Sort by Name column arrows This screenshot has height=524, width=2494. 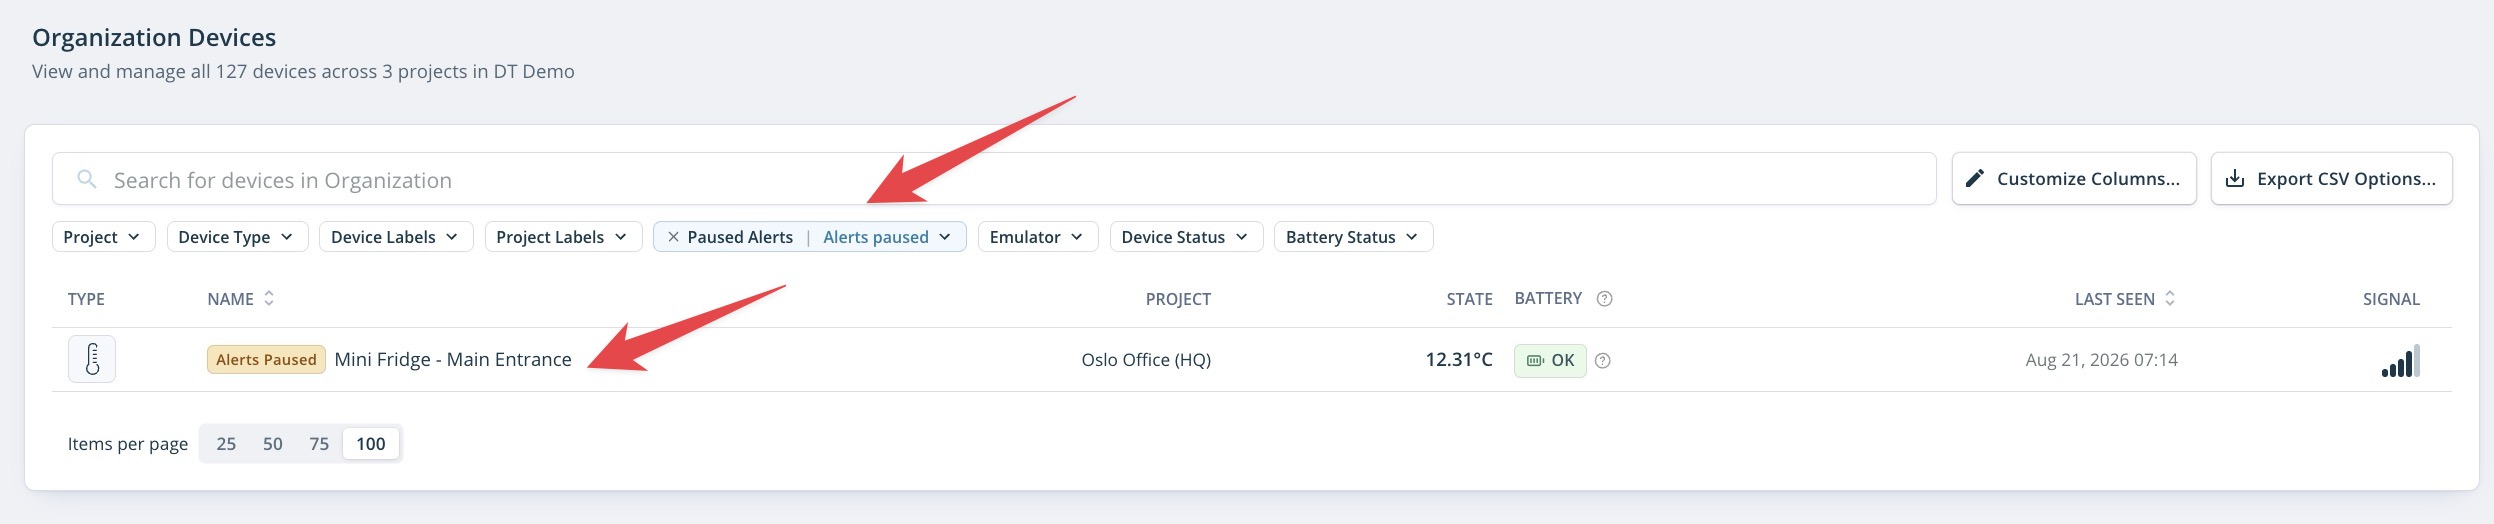pos(269,299)
